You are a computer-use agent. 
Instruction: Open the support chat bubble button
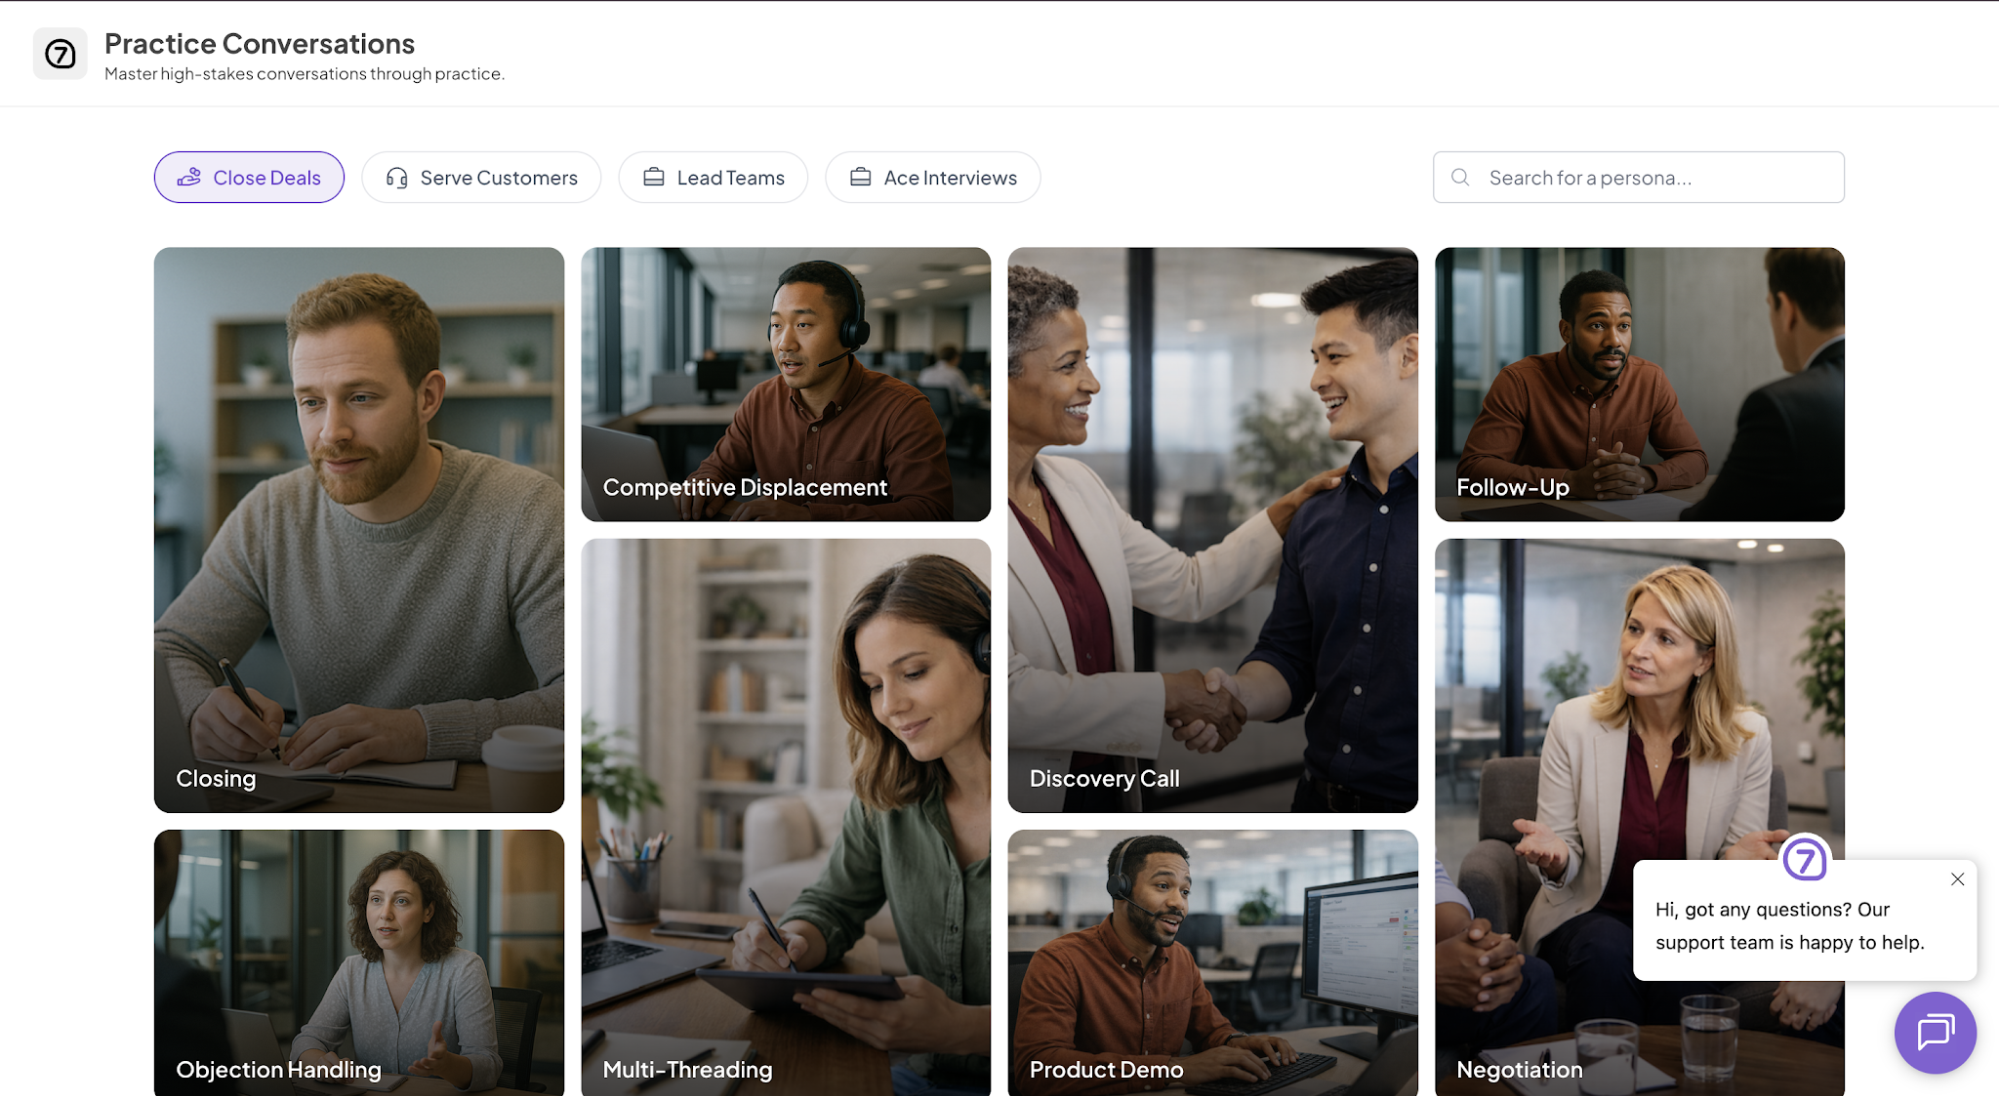point(1935,1032)
